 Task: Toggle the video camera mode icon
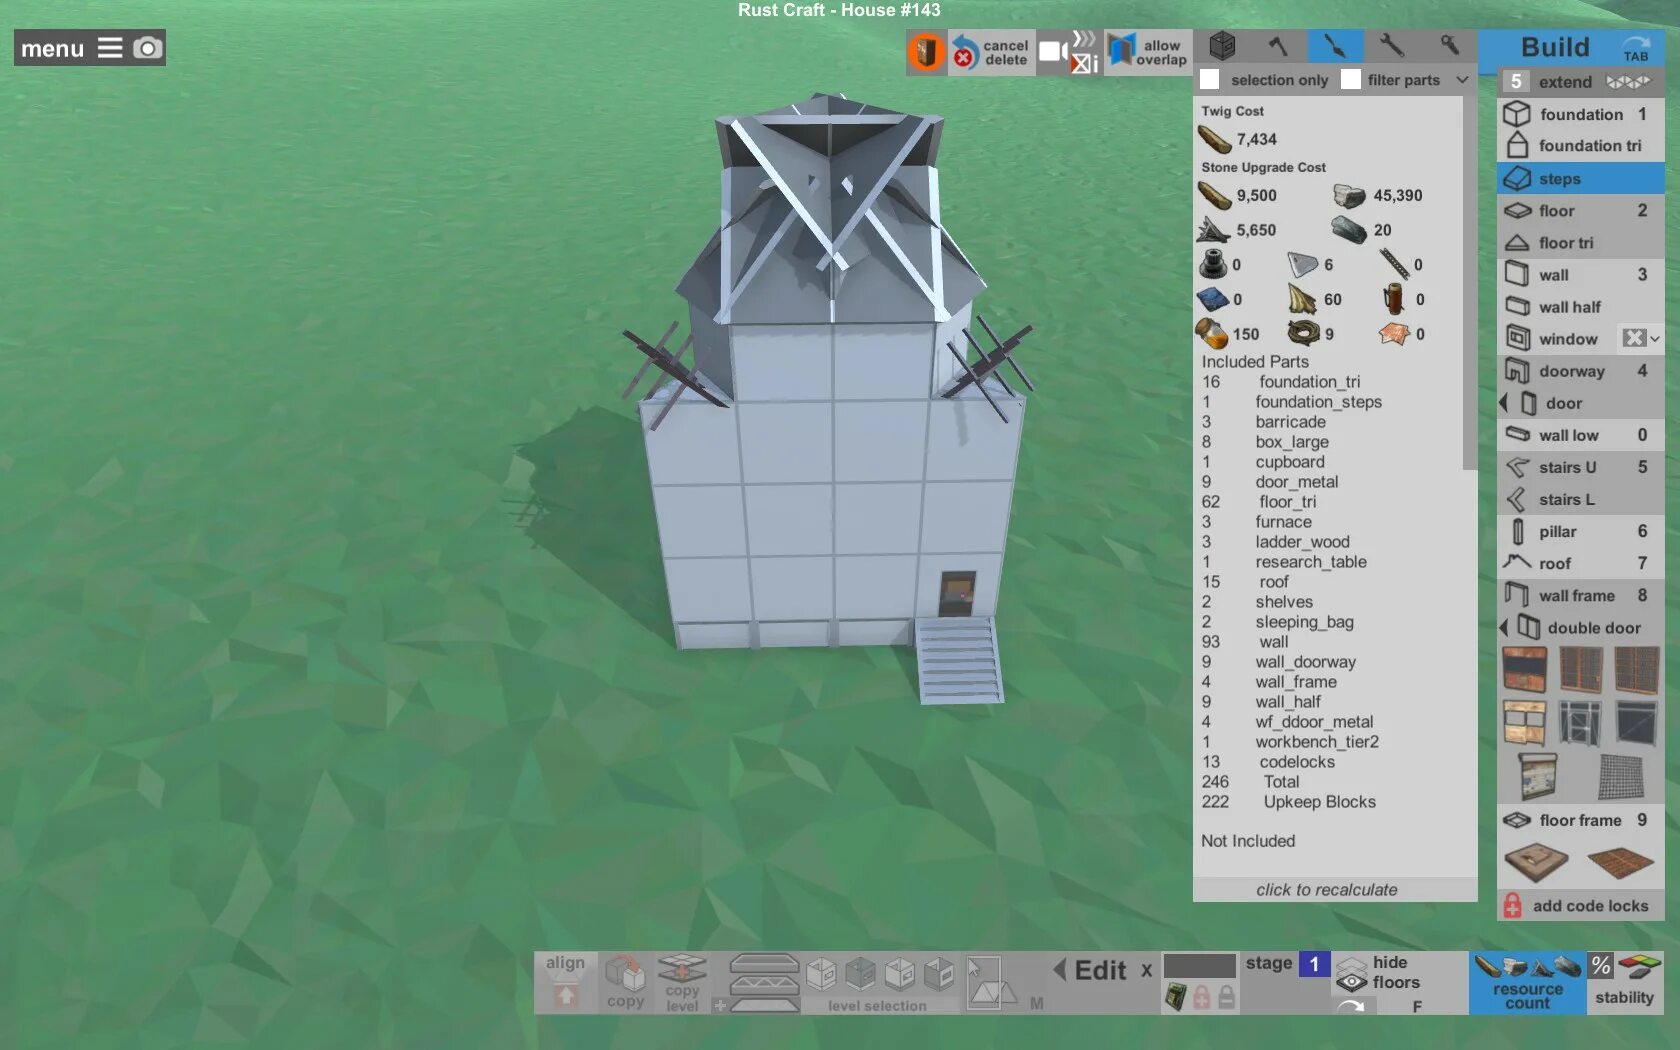(1052, 52)
